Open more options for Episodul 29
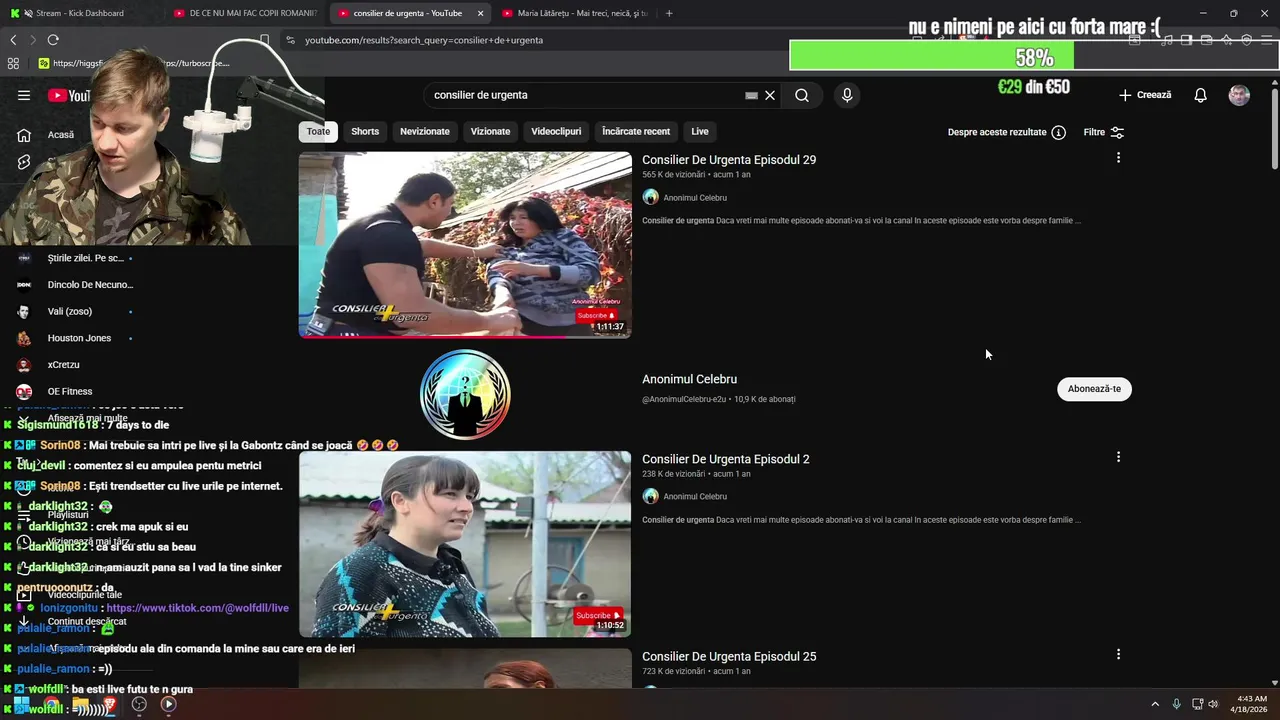 pyautogui.click(x=1118, y=158)
